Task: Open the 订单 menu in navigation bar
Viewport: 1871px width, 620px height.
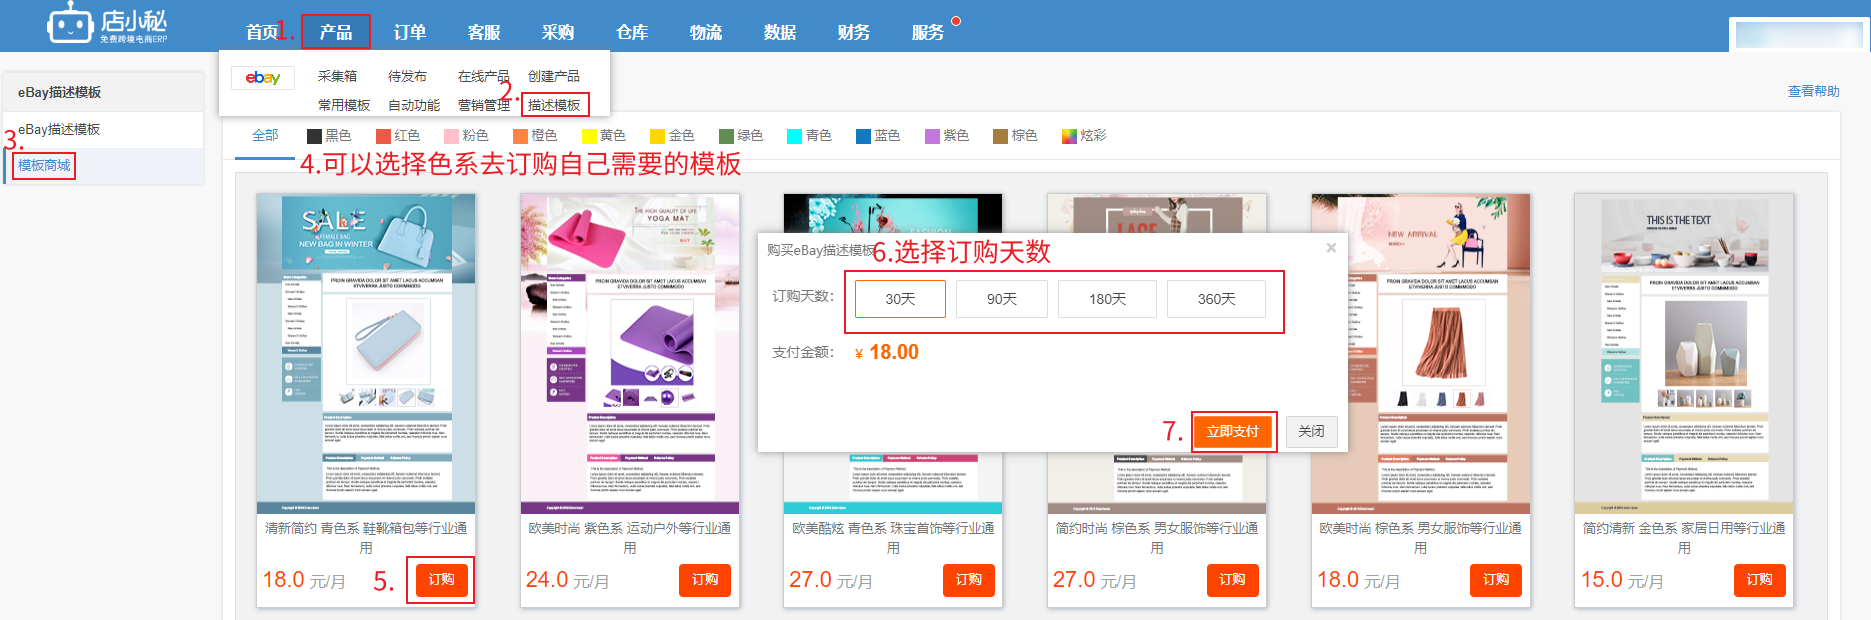Action: coord(410,32)
